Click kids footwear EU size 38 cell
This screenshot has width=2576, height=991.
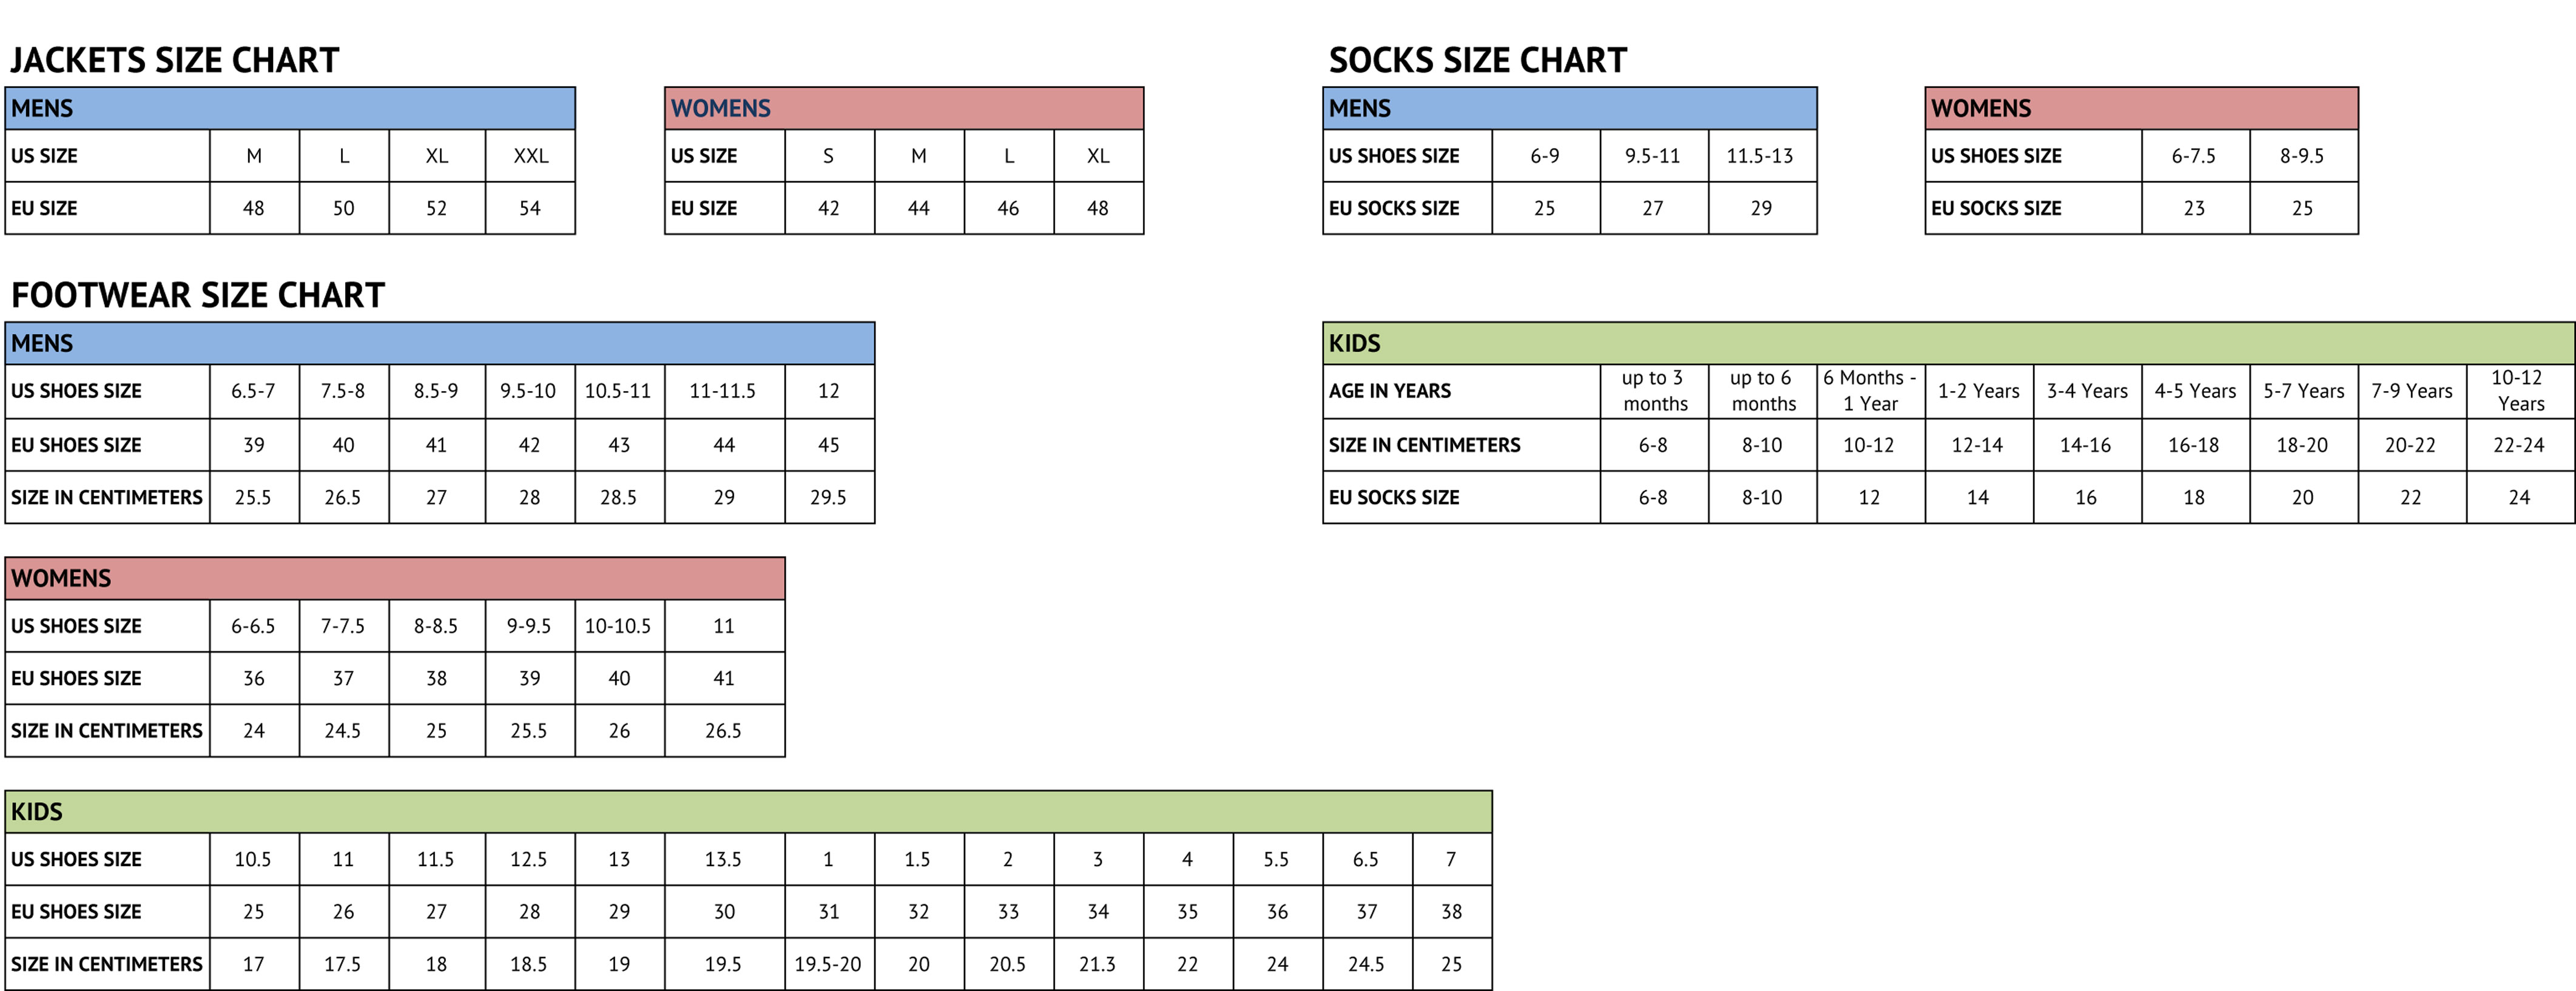(1452, 911)
